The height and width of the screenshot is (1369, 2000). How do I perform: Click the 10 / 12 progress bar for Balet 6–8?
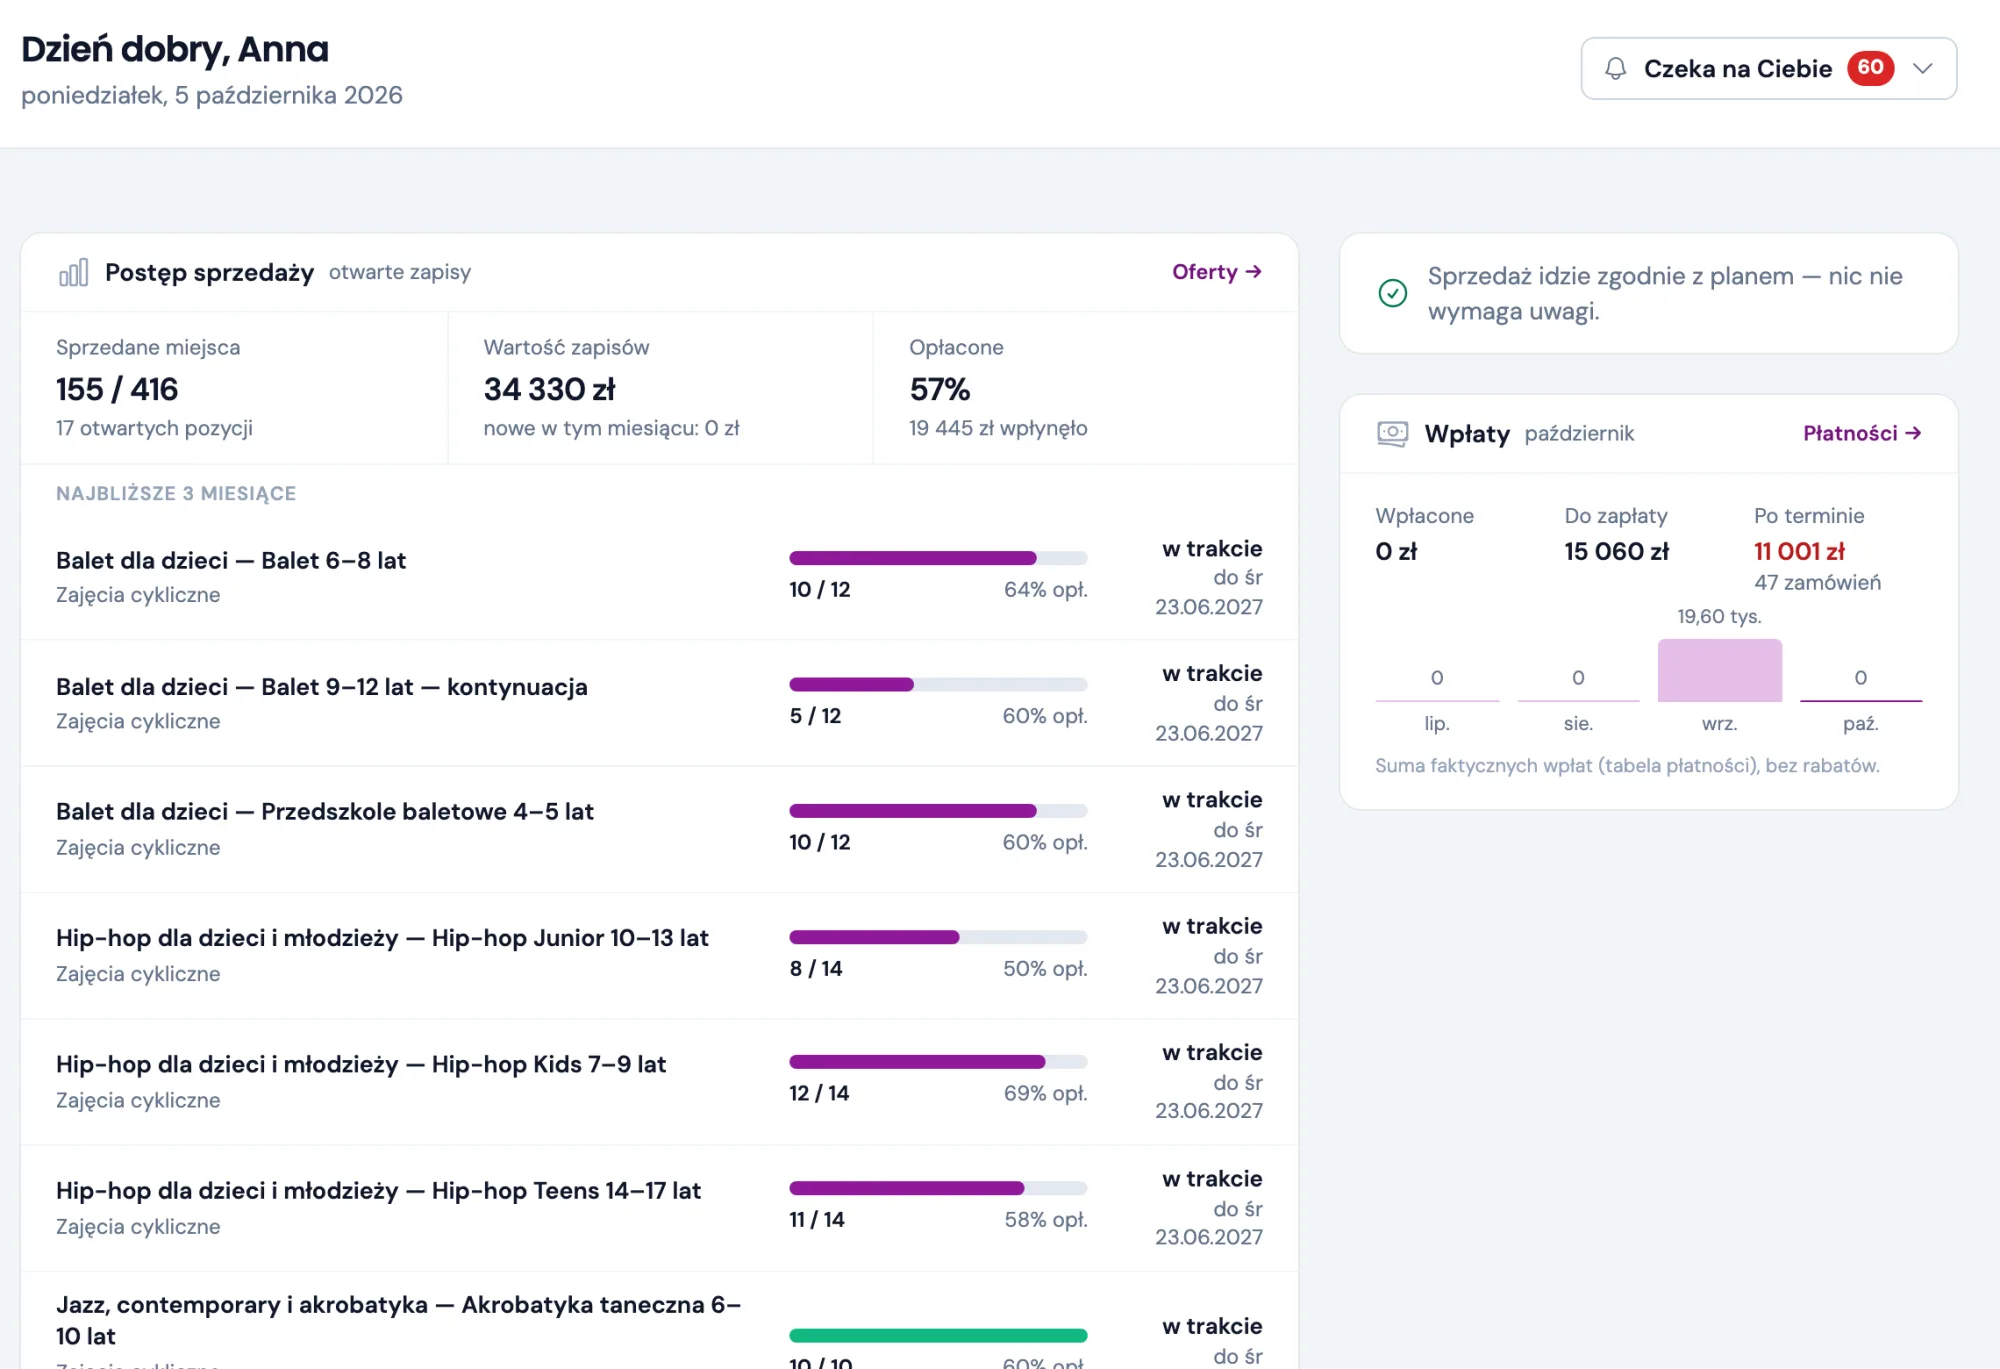point(938,558)
